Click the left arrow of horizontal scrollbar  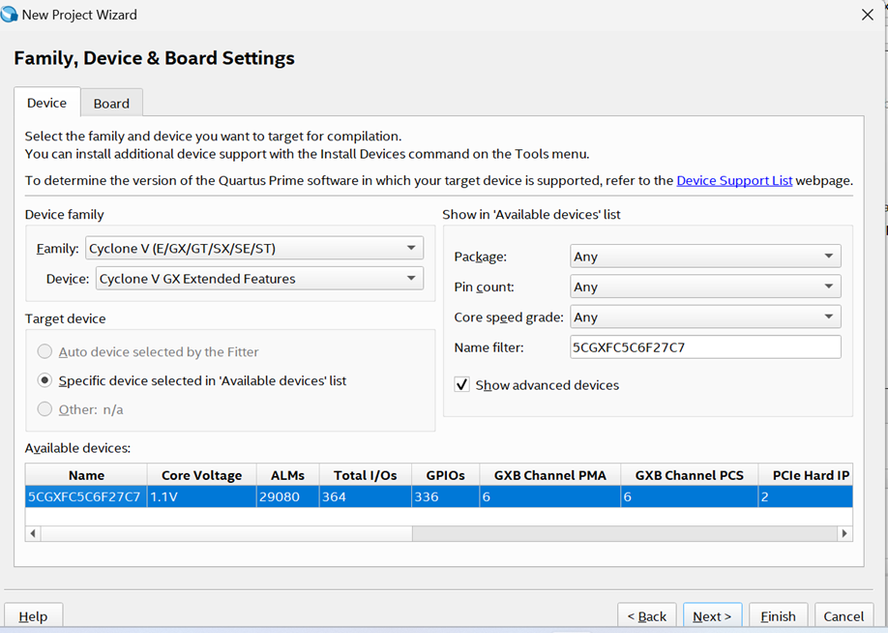(32, 534)
